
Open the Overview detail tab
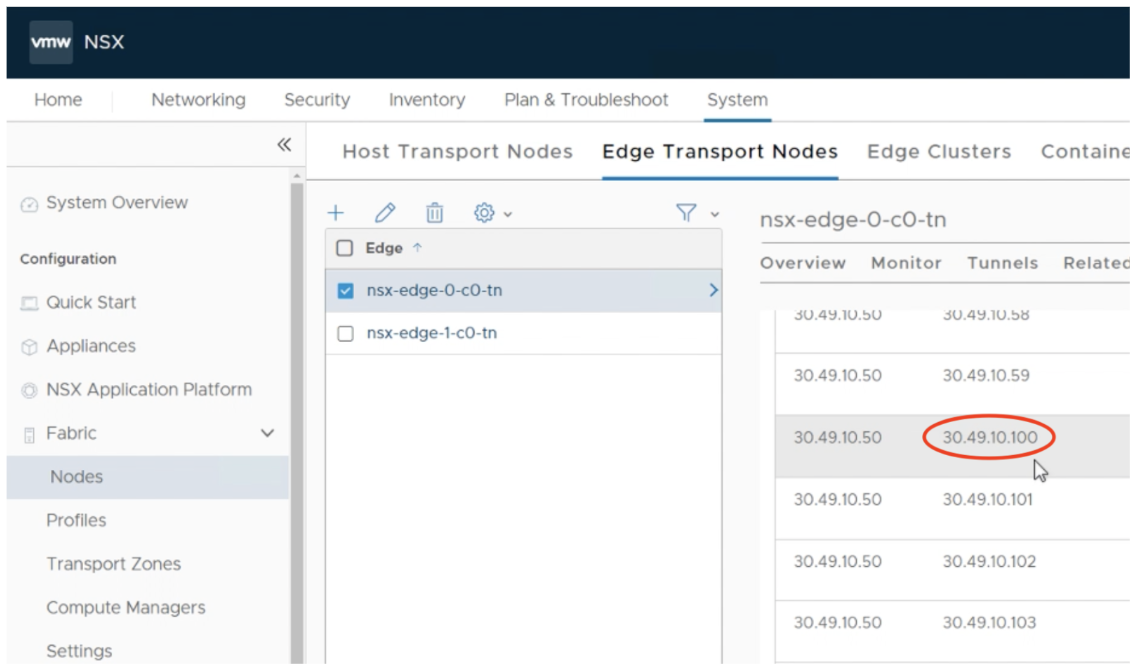click(x=803, y=263)
